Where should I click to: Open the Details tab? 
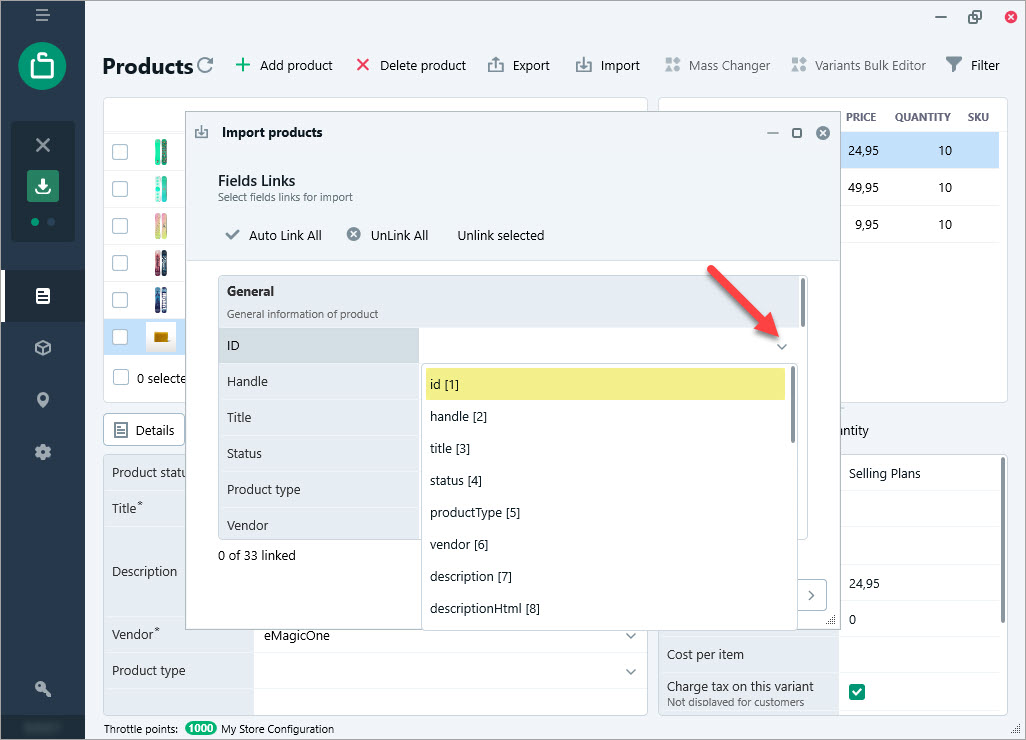[x=144, y=430]
